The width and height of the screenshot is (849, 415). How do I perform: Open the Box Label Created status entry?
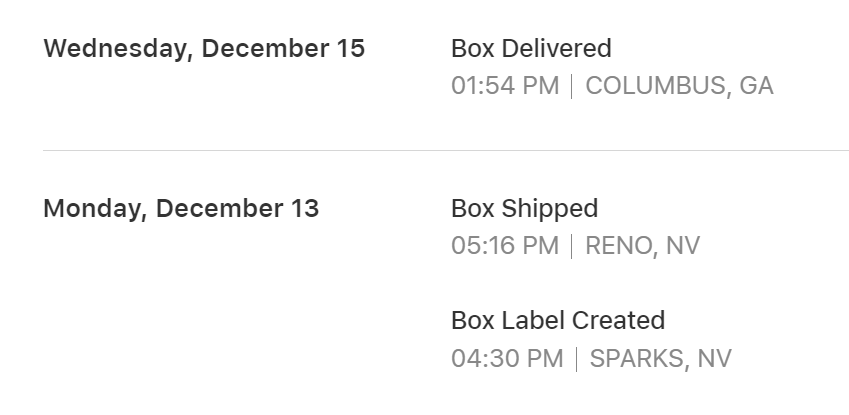coord(558,321)
